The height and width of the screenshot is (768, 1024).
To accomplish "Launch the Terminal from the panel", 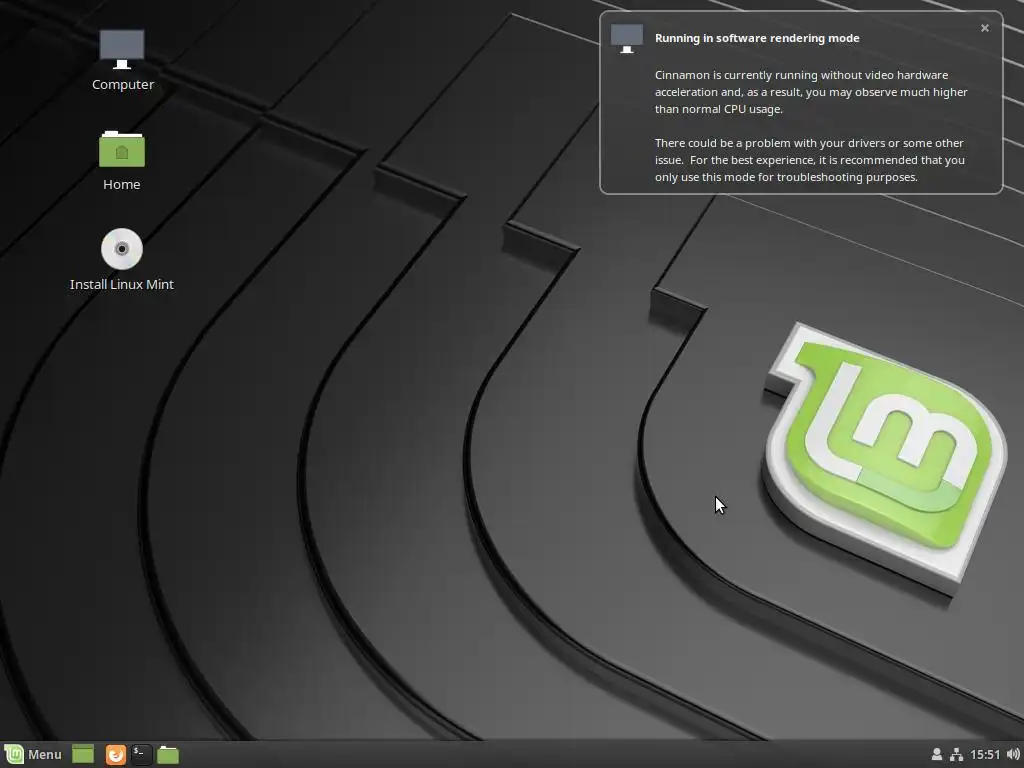I will (142, 754).
